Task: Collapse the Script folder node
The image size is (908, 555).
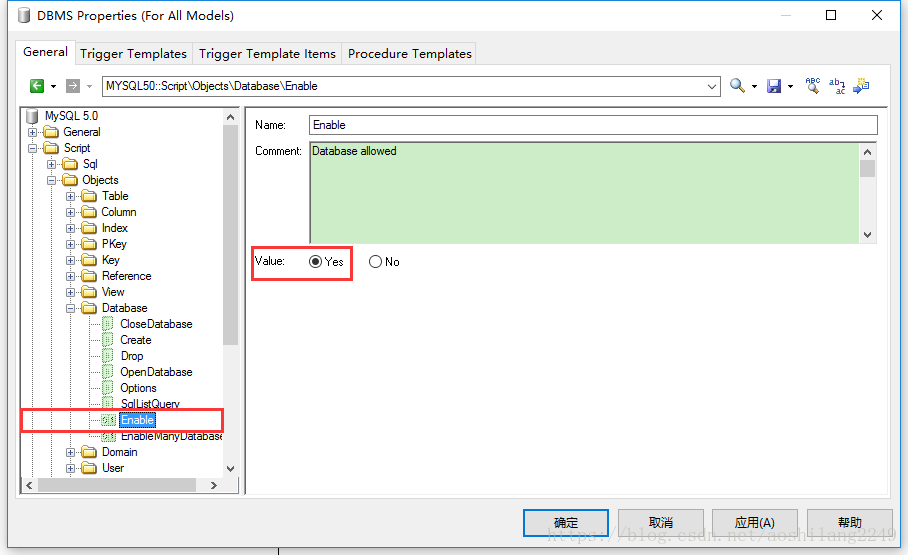Action: (x=32, y=148)
